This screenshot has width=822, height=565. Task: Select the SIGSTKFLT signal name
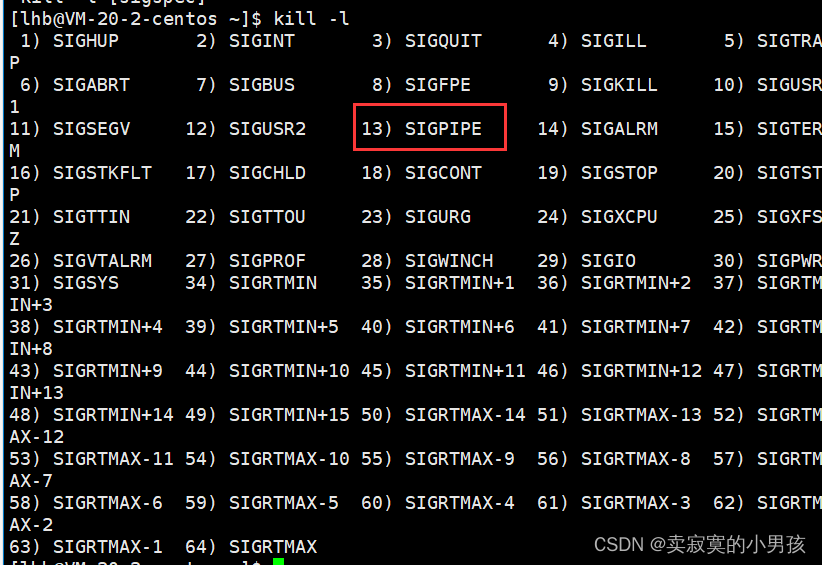pos(102,173)
